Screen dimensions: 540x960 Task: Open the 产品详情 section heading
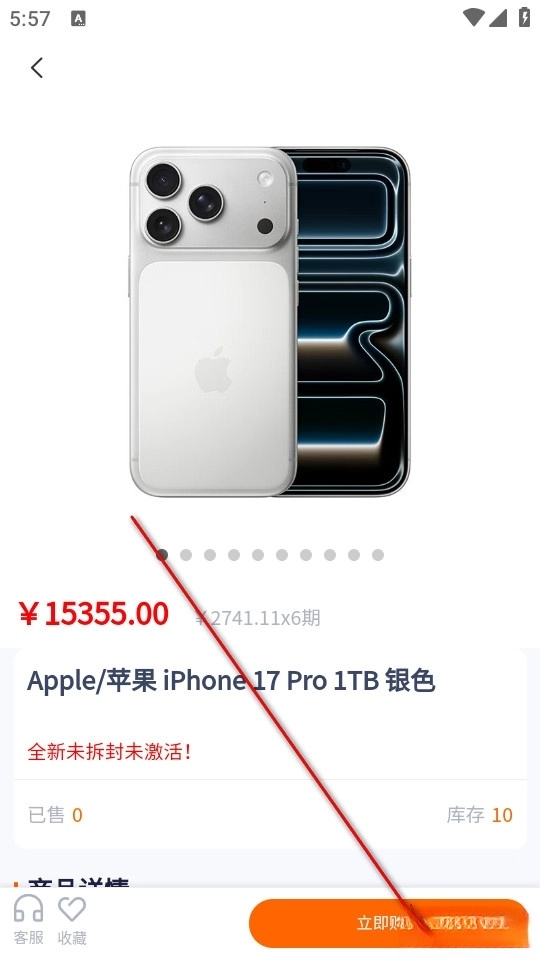(x=78, y=883)
